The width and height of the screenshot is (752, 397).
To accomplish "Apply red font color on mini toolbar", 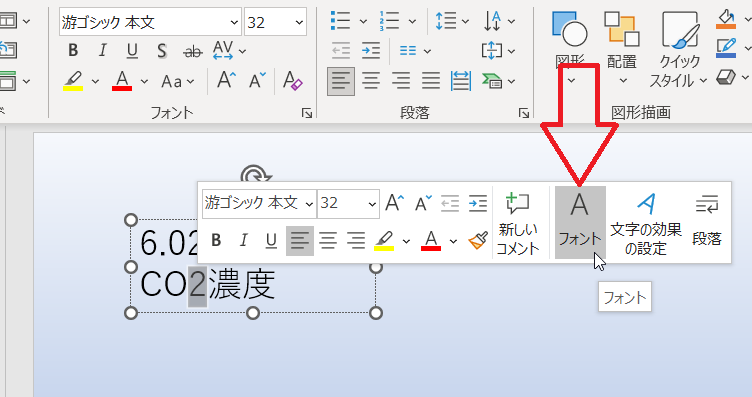I will tap(431, 240).
